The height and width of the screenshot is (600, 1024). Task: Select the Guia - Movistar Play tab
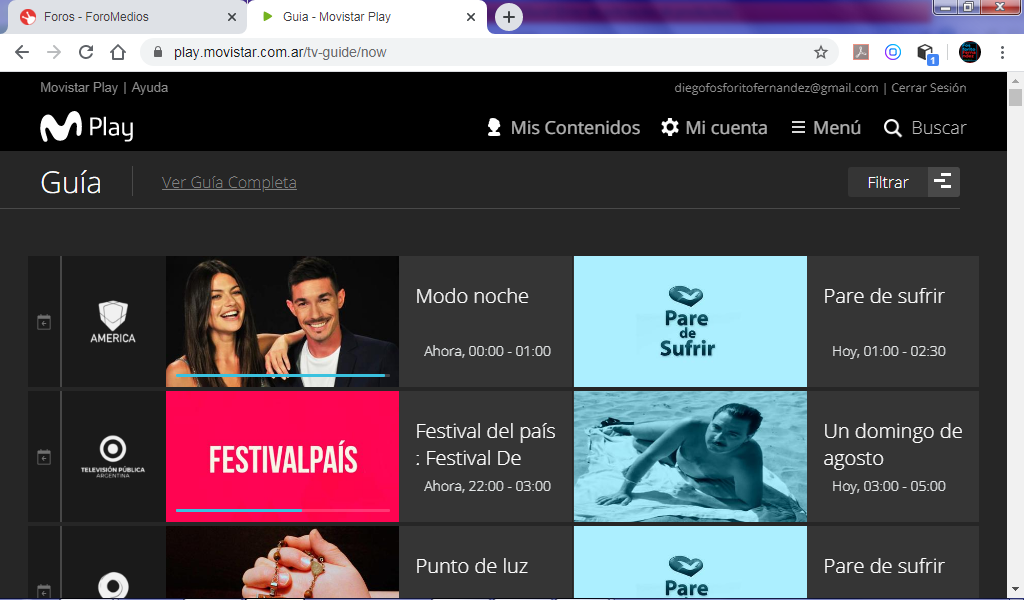[366, 17]
